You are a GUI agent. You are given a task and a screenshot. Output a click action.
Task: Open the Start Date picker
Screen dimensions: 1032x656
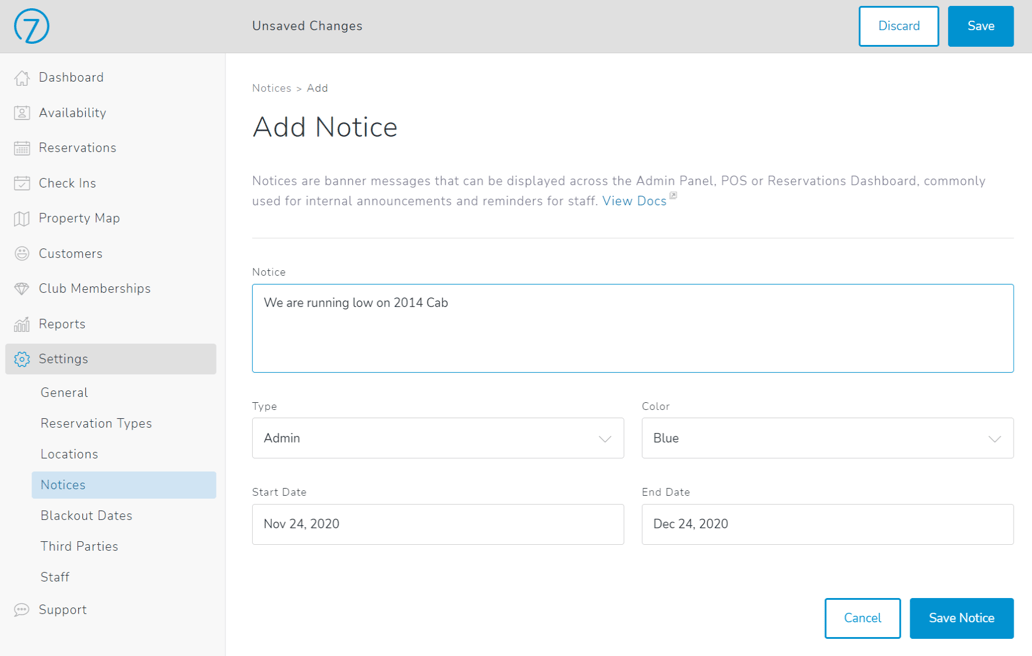pos(437,524)
